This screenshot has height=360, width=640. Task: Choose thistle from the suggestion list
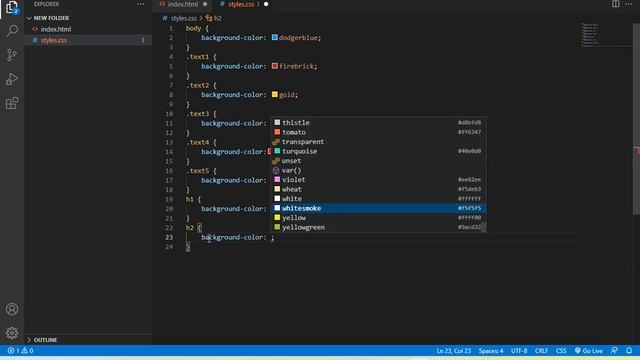378,122
